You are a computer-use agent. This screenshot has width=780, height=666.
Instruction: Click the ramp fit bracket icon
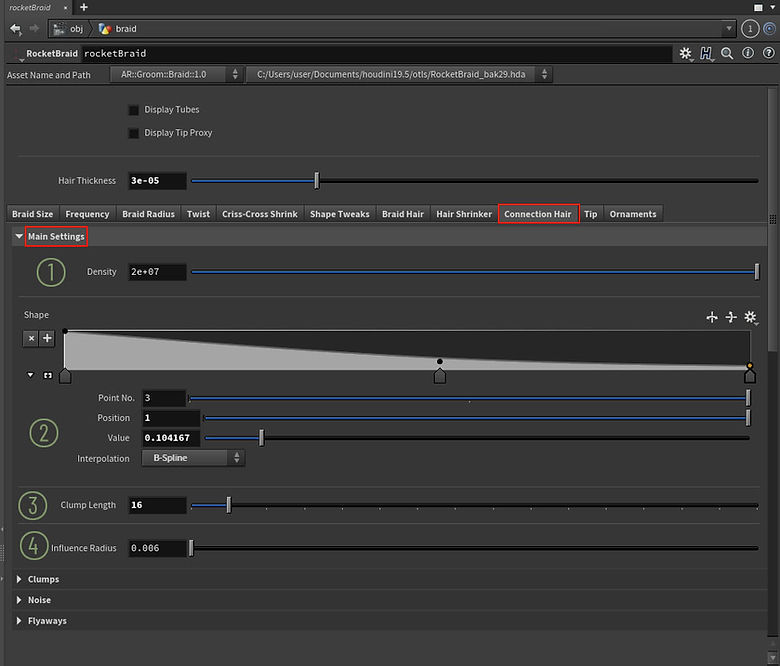[x=48, y=376]
